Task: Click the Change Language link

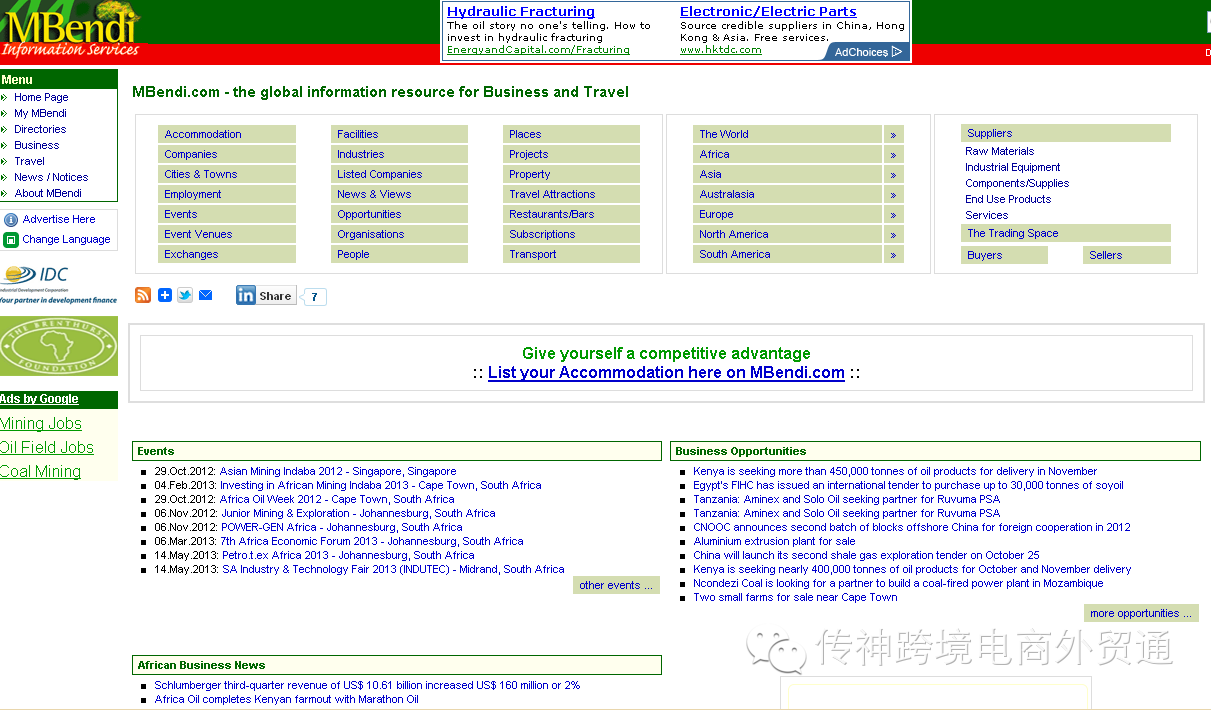Action: pos(66,239)
